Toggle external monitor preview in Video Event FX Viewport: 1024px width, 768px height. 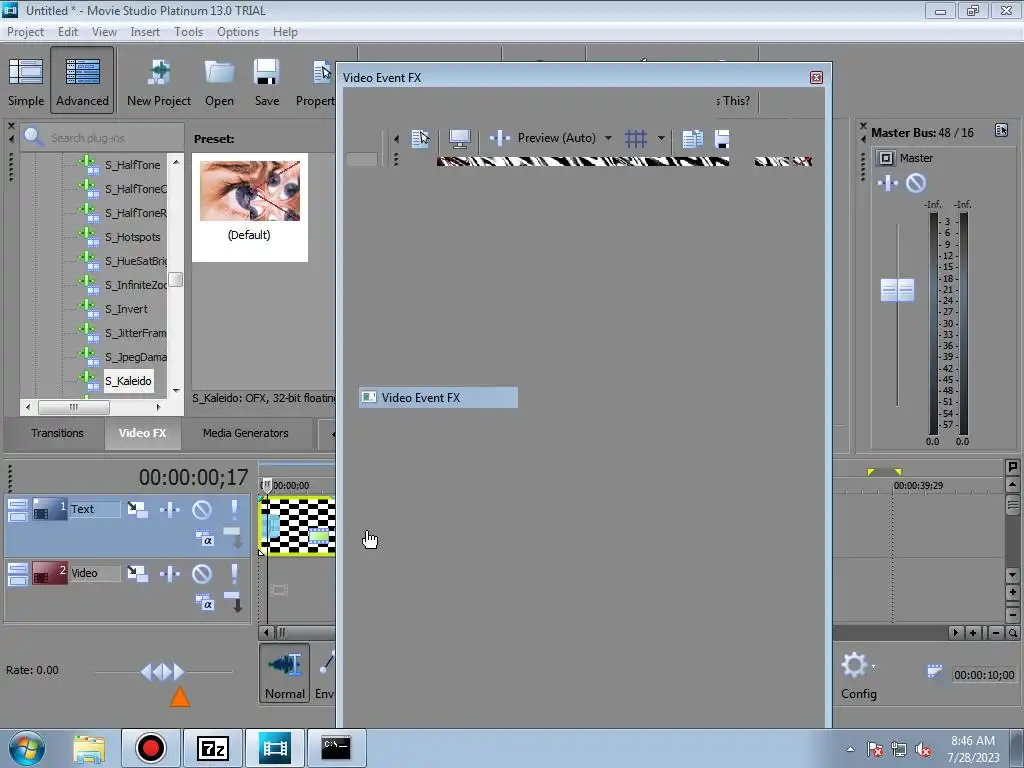(x=459, y=138)
